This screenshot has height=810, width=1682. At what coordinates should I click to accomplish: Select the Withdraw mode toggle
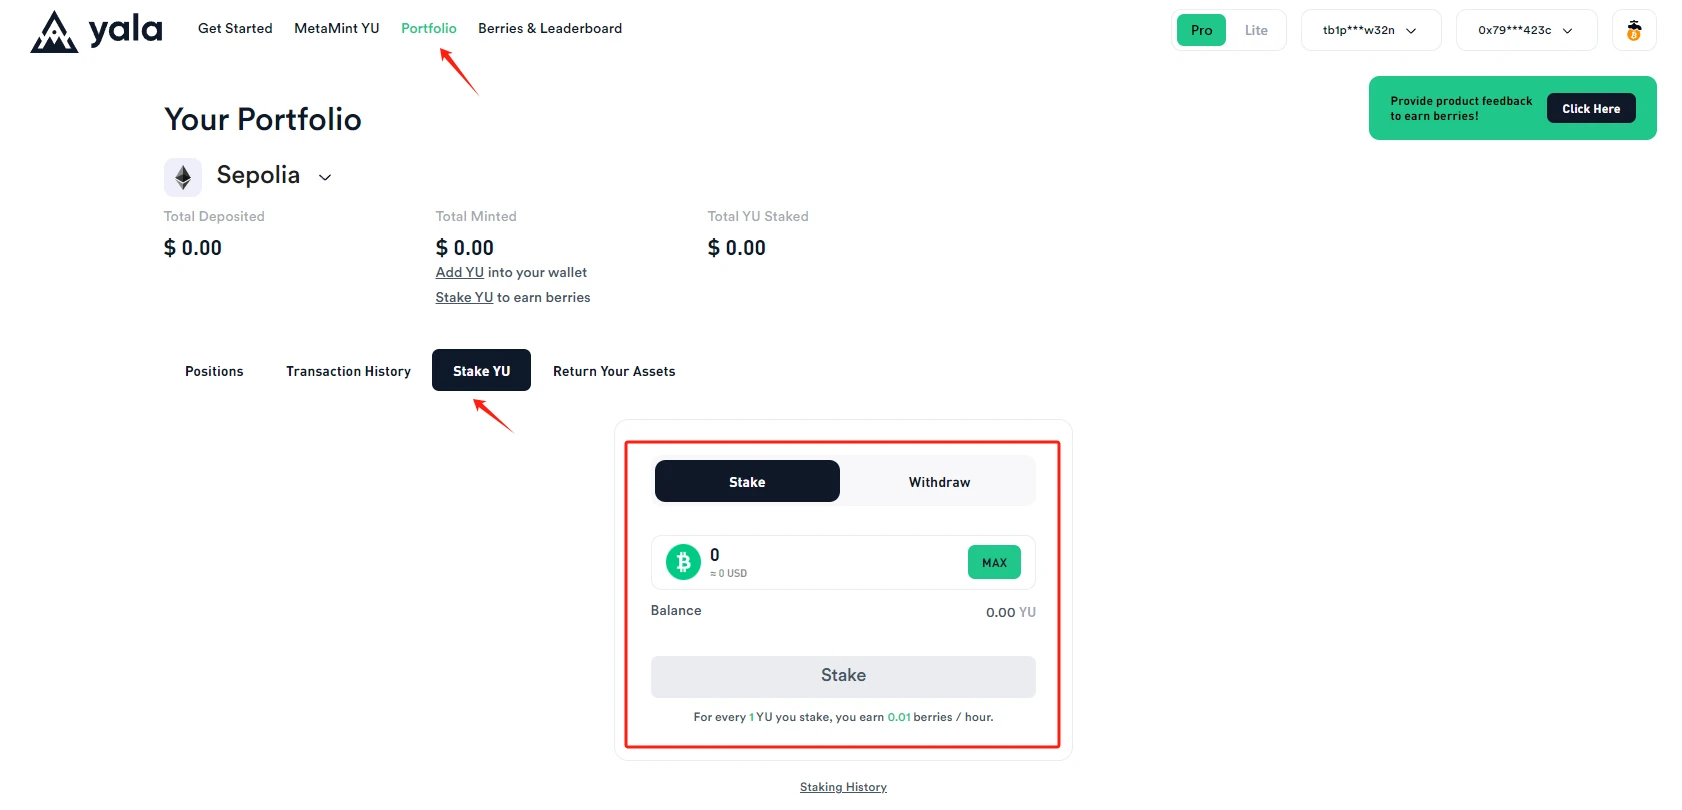point(939,482)
